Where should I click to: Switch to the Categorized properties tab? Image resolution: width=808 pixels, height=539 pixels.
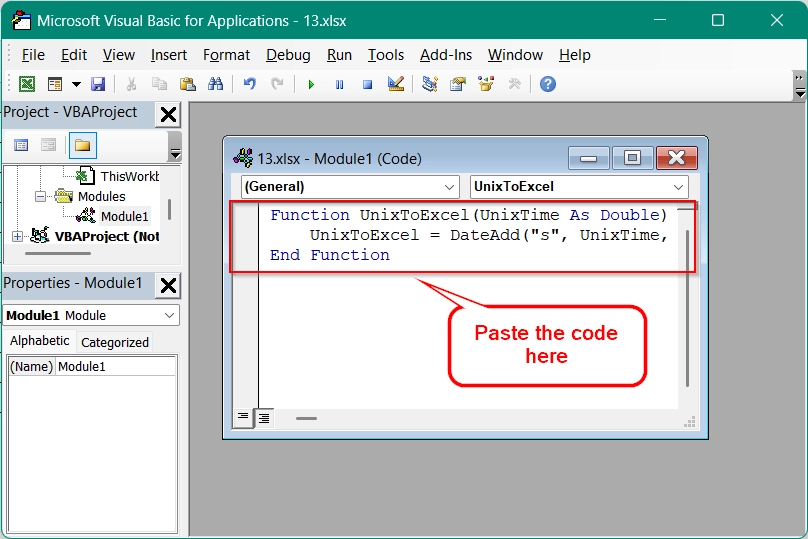pyautogui.click(x=115, y=343)
